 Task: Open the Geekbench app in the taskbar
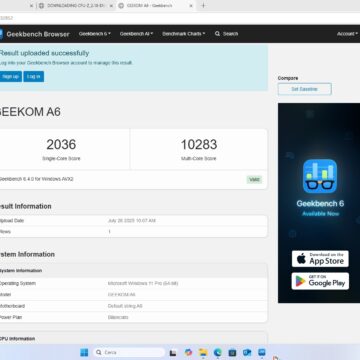coord(262,352)
